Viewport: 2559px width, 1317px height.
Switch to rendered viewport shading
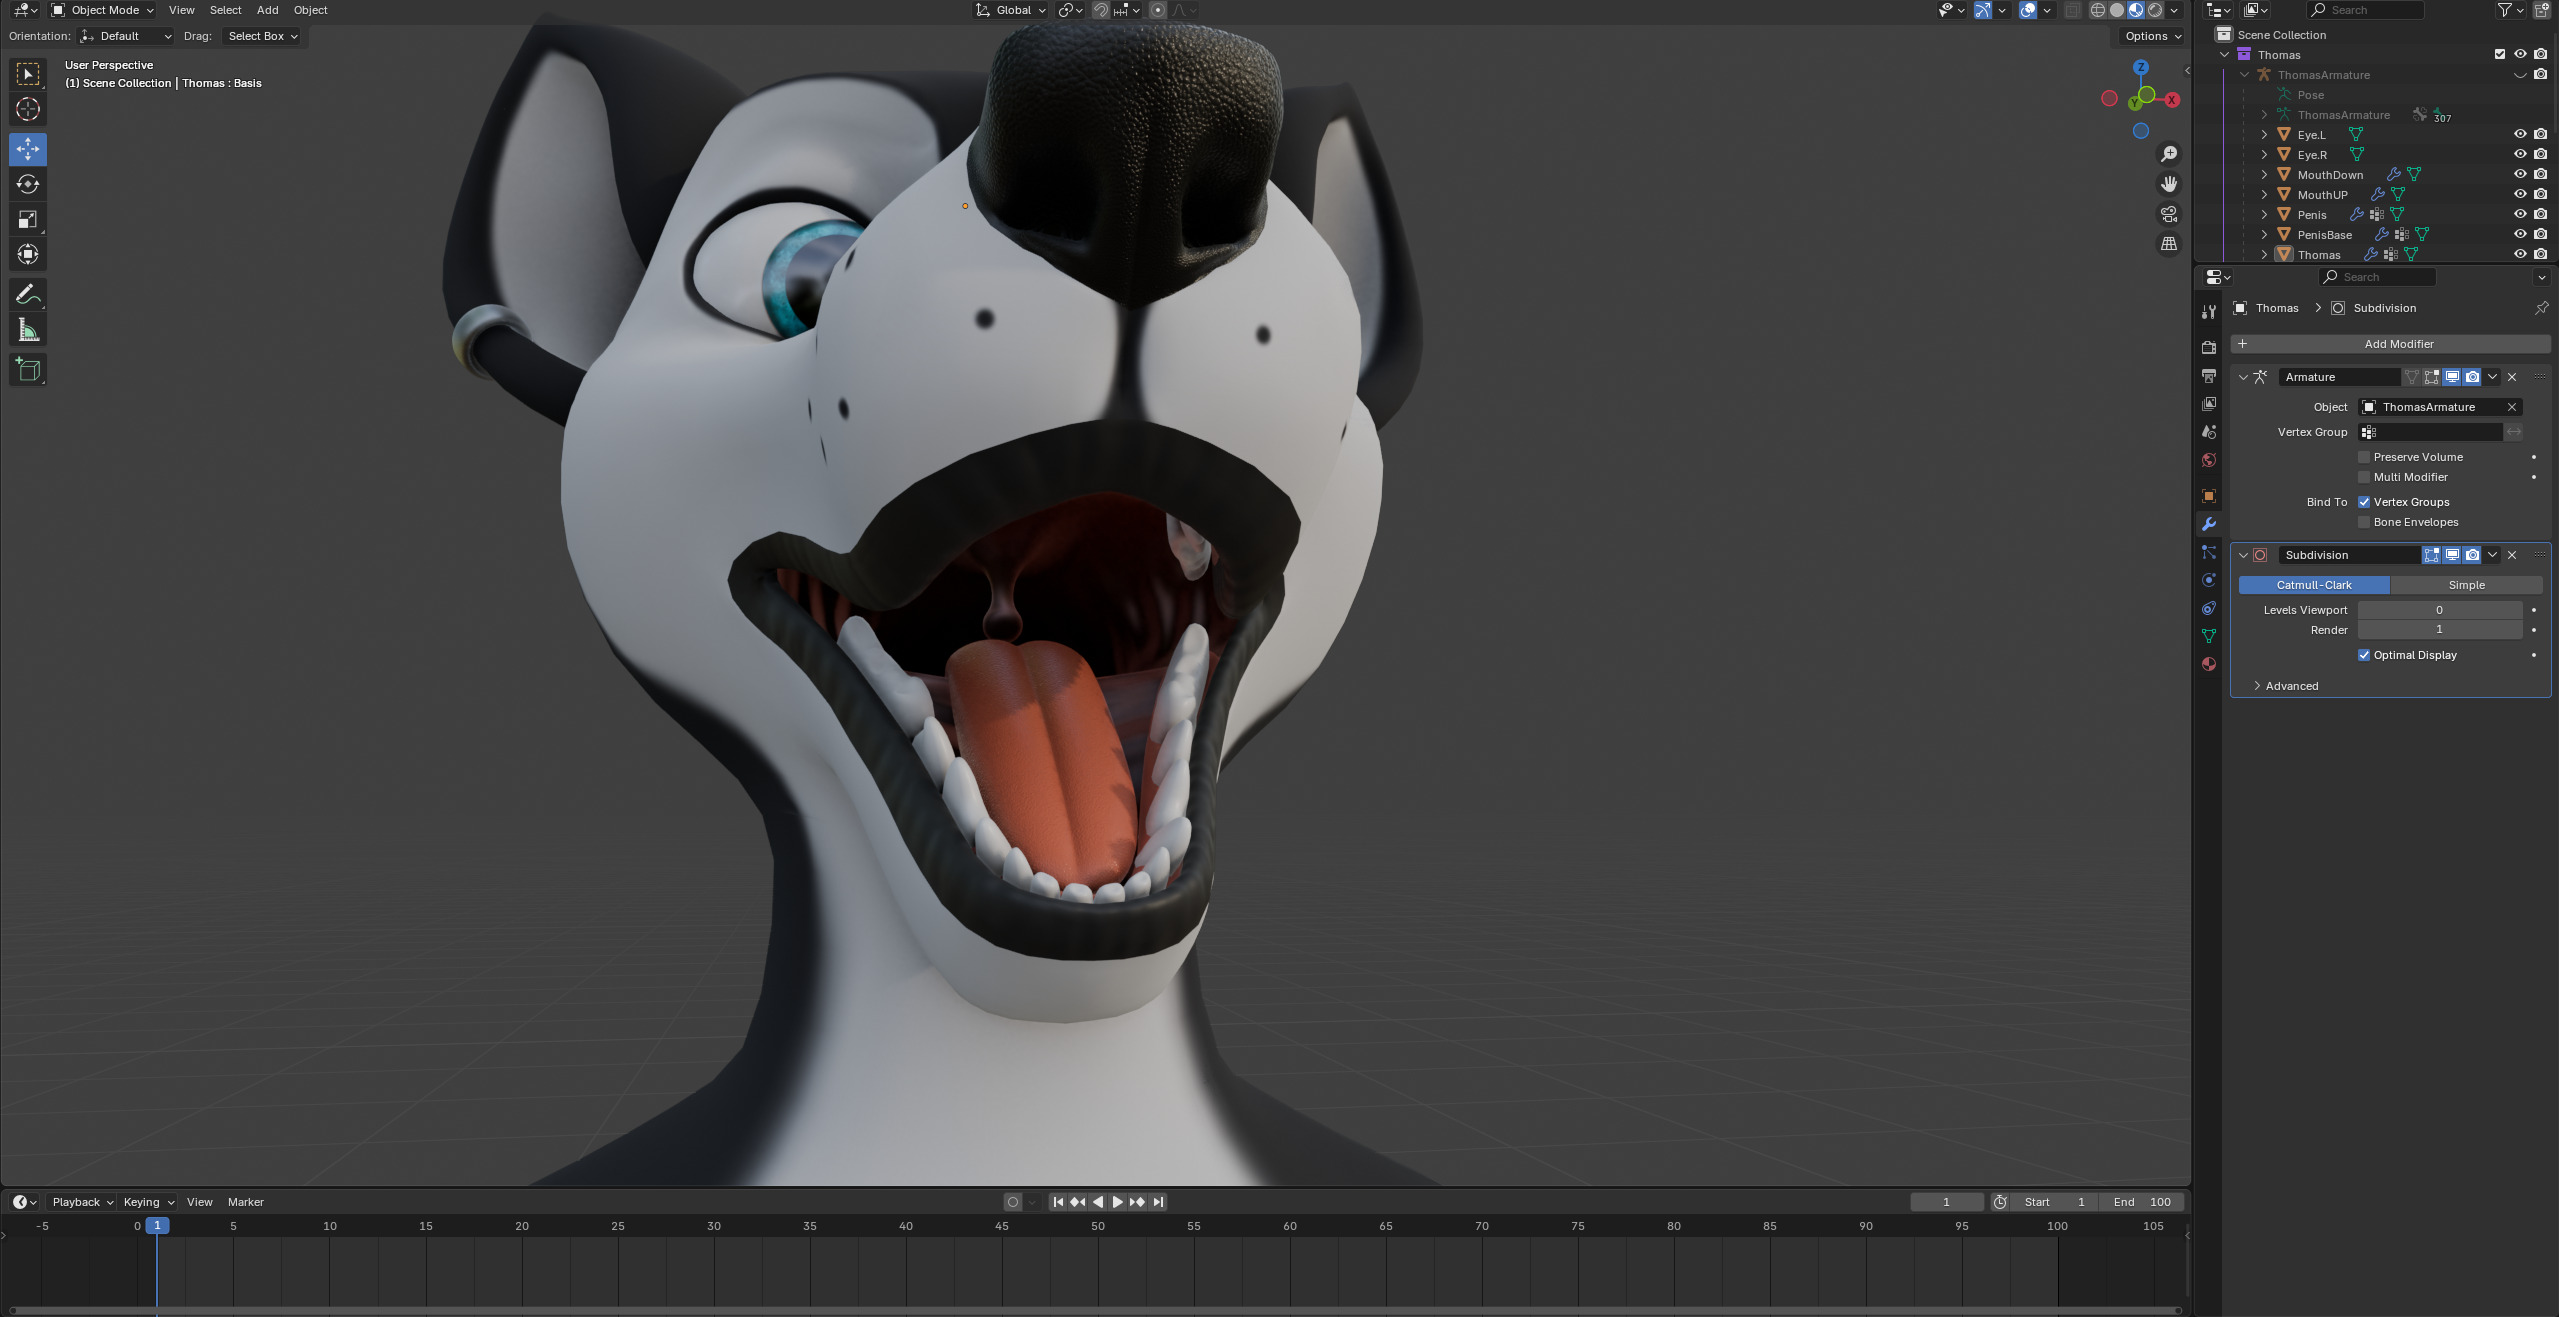click(x=2155, y=10)
